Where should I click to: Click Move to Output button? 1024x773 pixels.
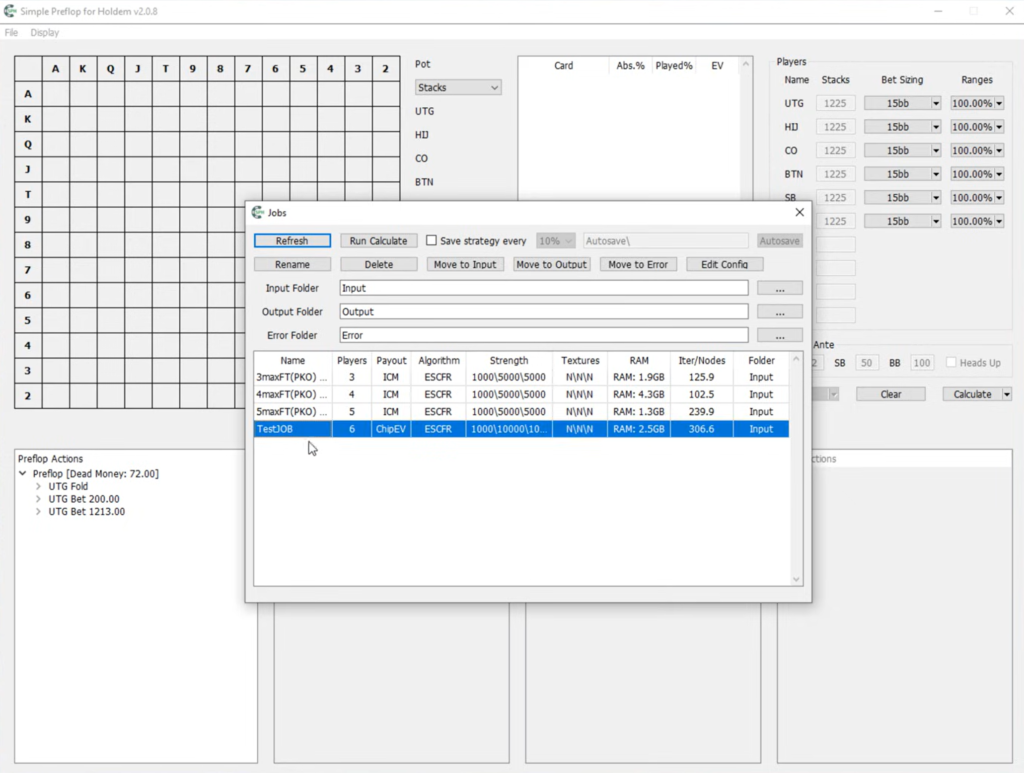pos(551,264)
